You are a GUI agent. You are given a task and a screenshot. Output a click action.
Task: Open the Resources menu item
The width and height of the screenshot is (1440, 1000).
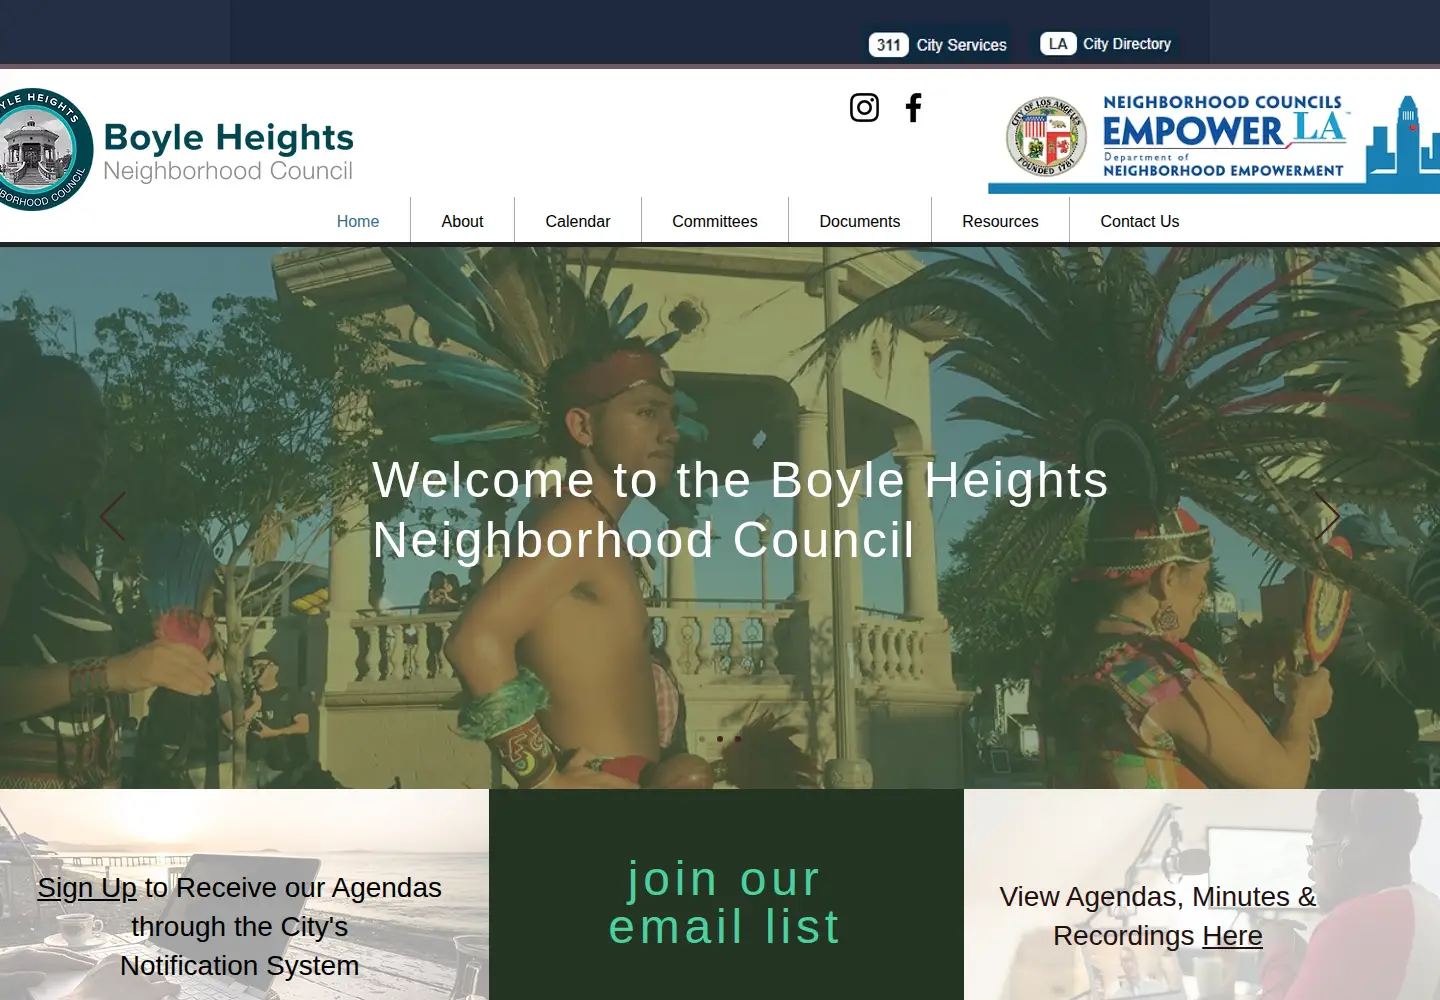1000,221
